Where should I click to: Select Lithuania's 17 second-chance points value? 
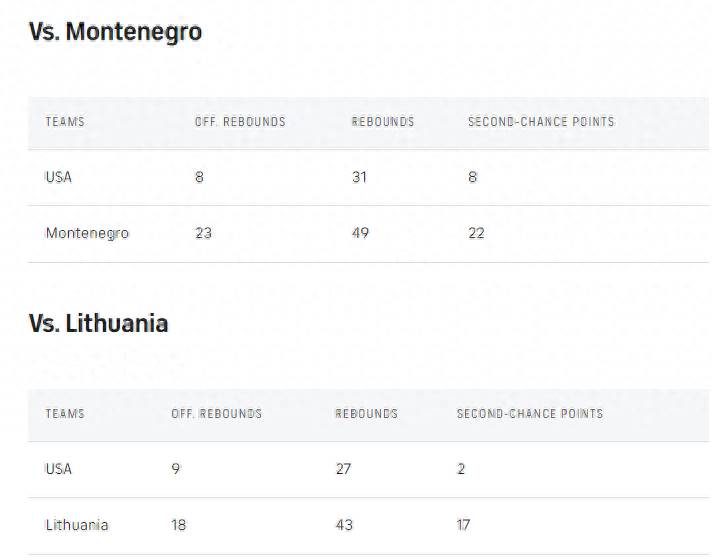(463, 525)
